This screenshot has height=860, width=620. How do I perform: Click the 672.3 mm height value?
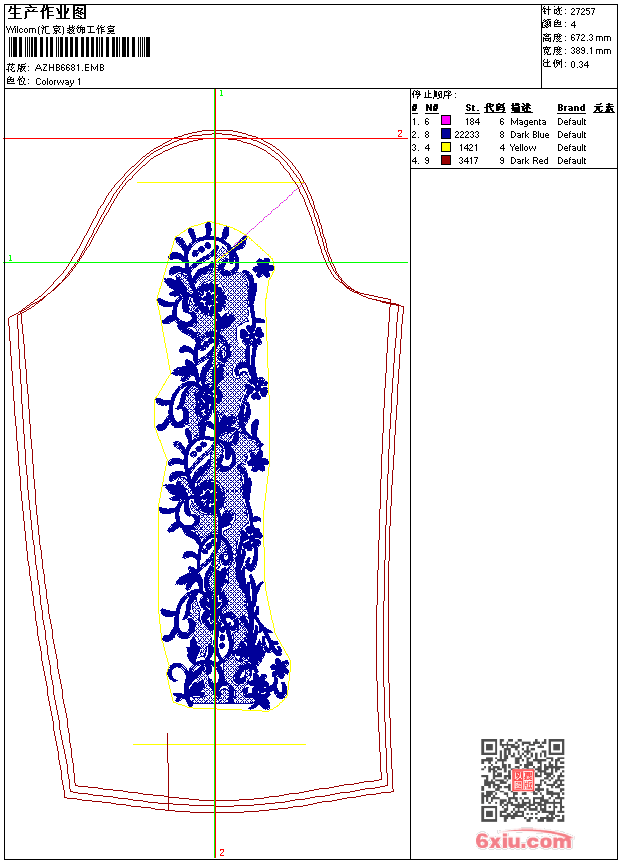pos(590,37)
